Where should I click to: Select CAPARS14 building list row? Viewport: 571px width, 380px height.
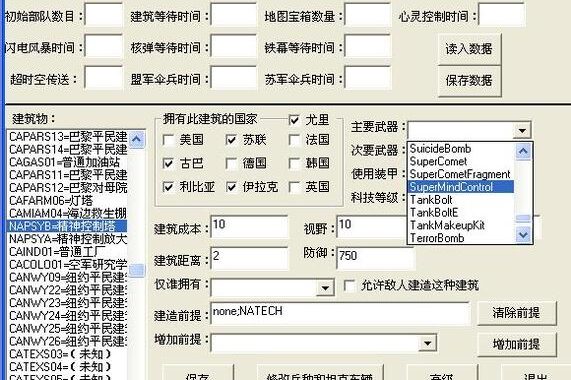(x=68, y=150)
